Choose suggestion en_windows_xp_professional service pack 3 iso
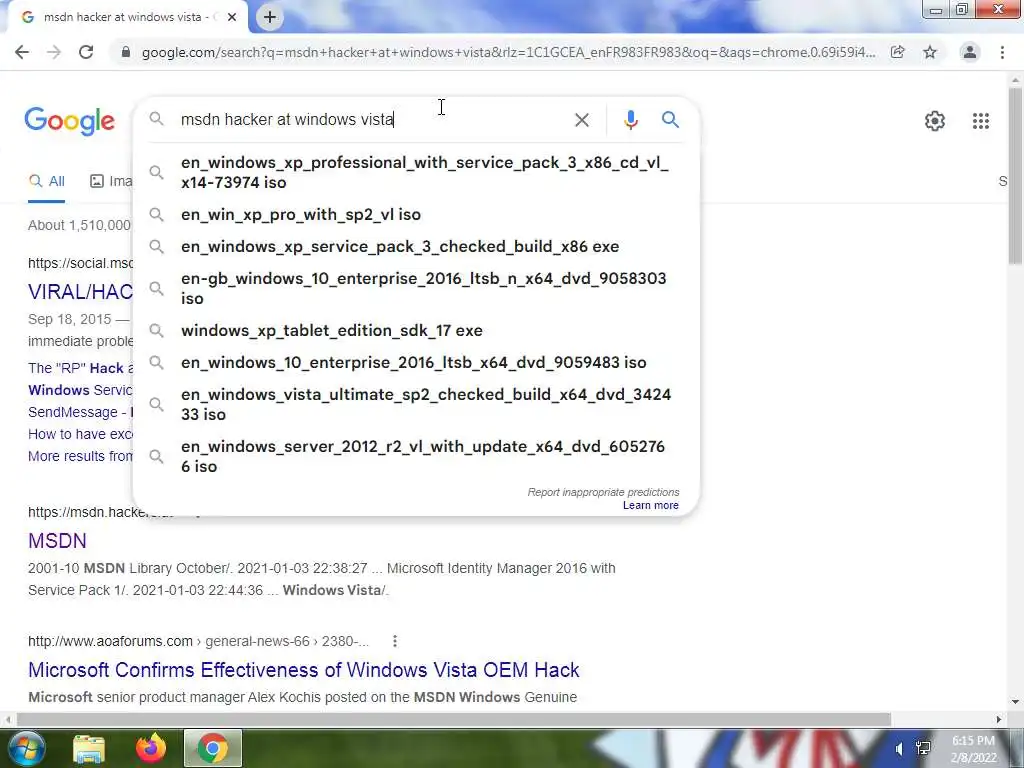This screenshot has width=1024, height=768. coord(416,172)
